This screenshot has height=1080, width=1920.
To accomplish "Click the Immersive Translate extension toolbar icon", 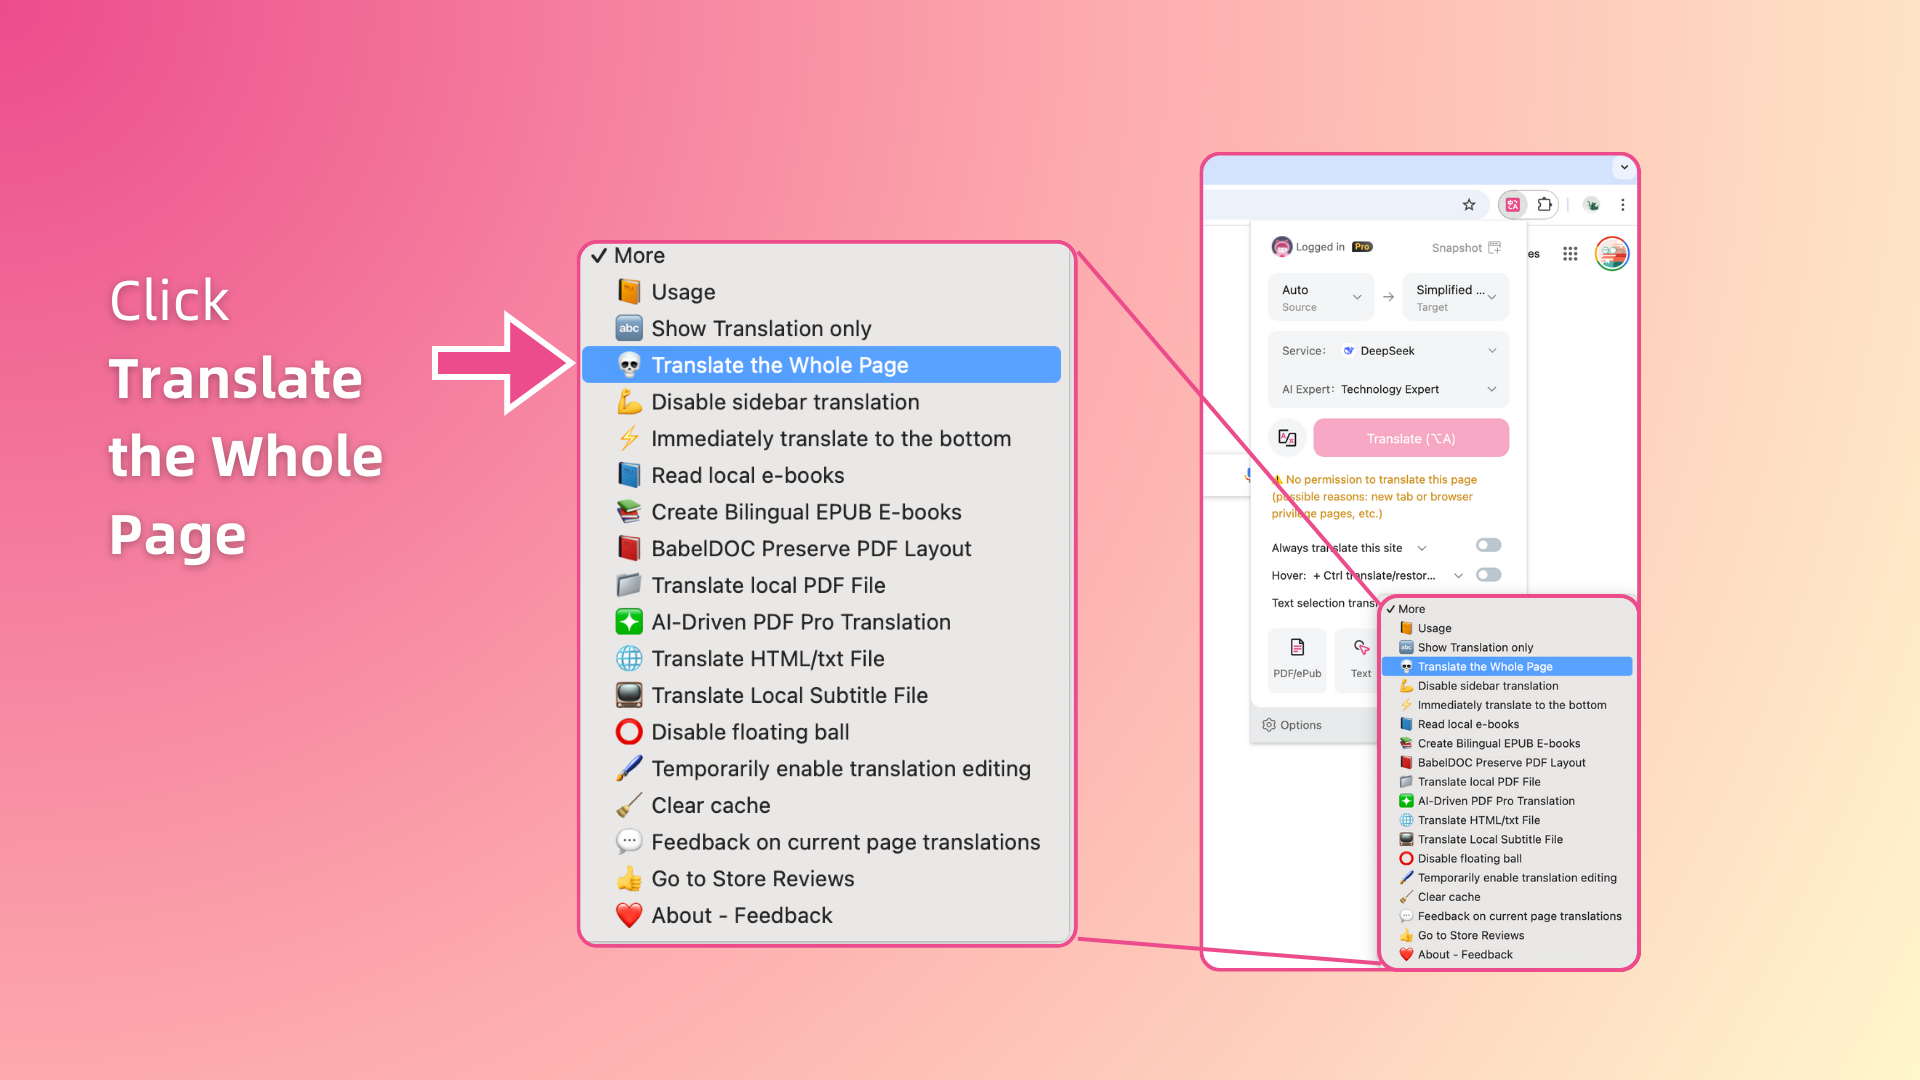I will (1513, 205).
